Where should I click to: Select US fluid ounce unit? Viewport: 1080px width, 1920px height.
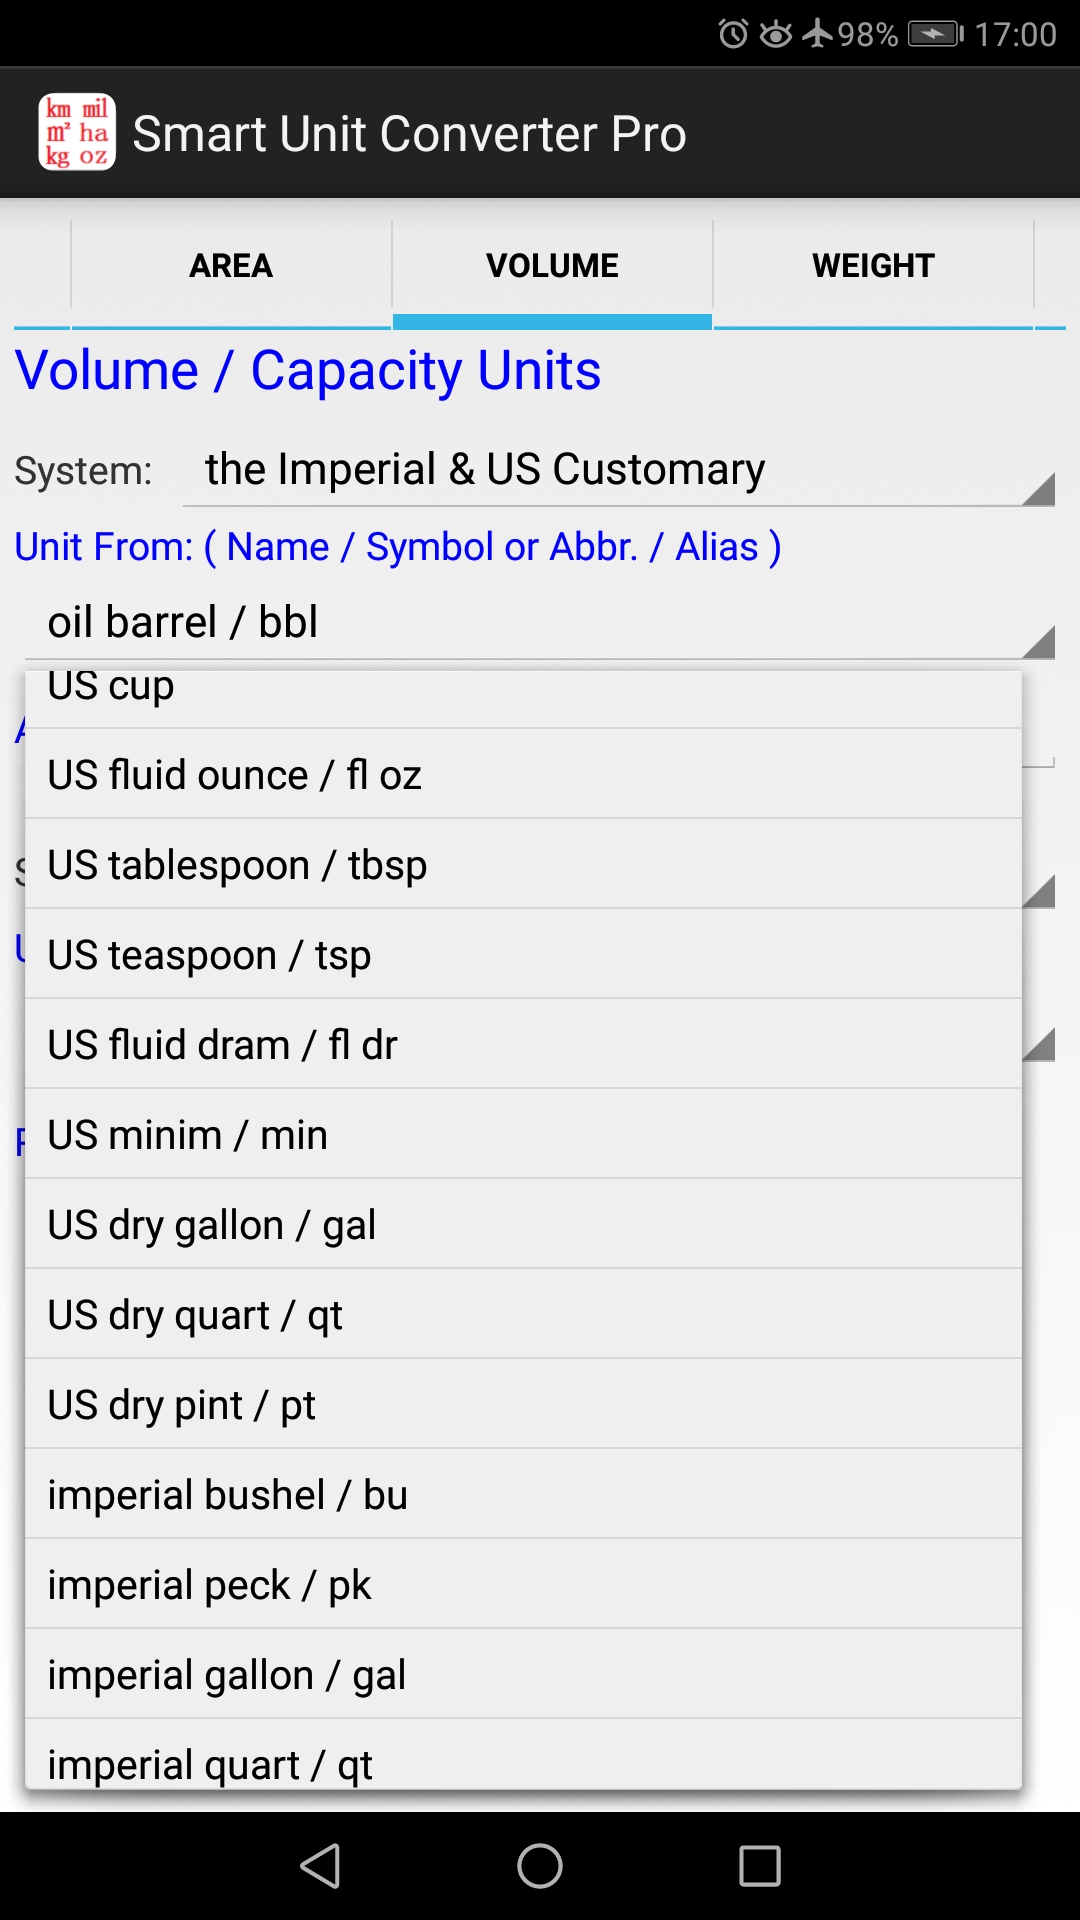(520, 774)
